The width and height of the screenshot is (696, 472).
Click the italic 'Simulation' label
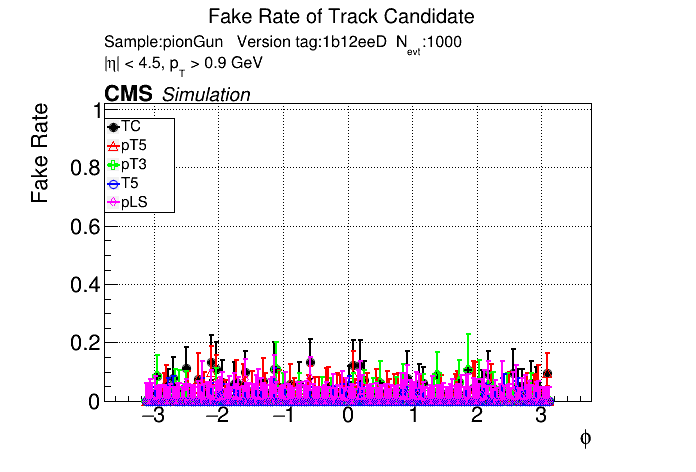pyautogui.click(x=206, y=95)
